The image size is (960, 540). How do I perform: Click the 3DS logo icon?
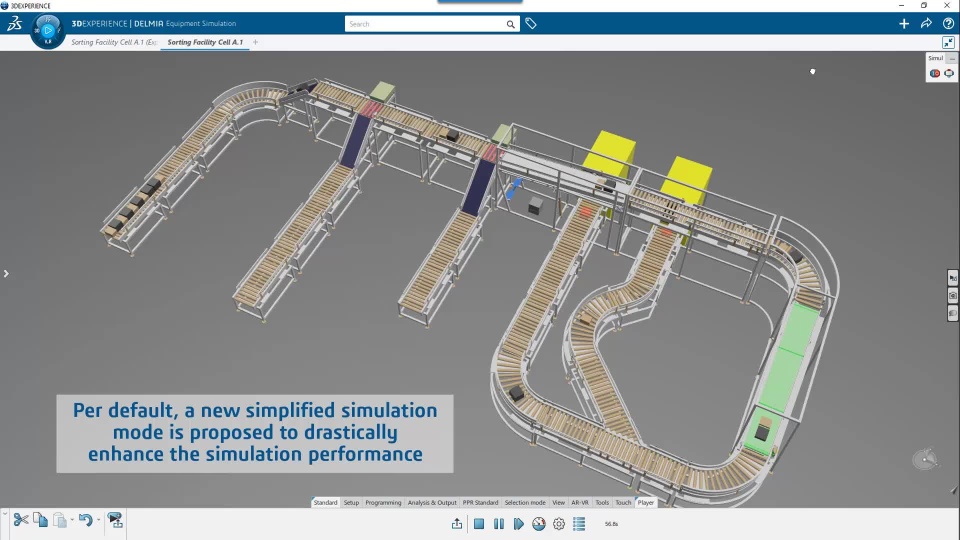click(14, 23)
